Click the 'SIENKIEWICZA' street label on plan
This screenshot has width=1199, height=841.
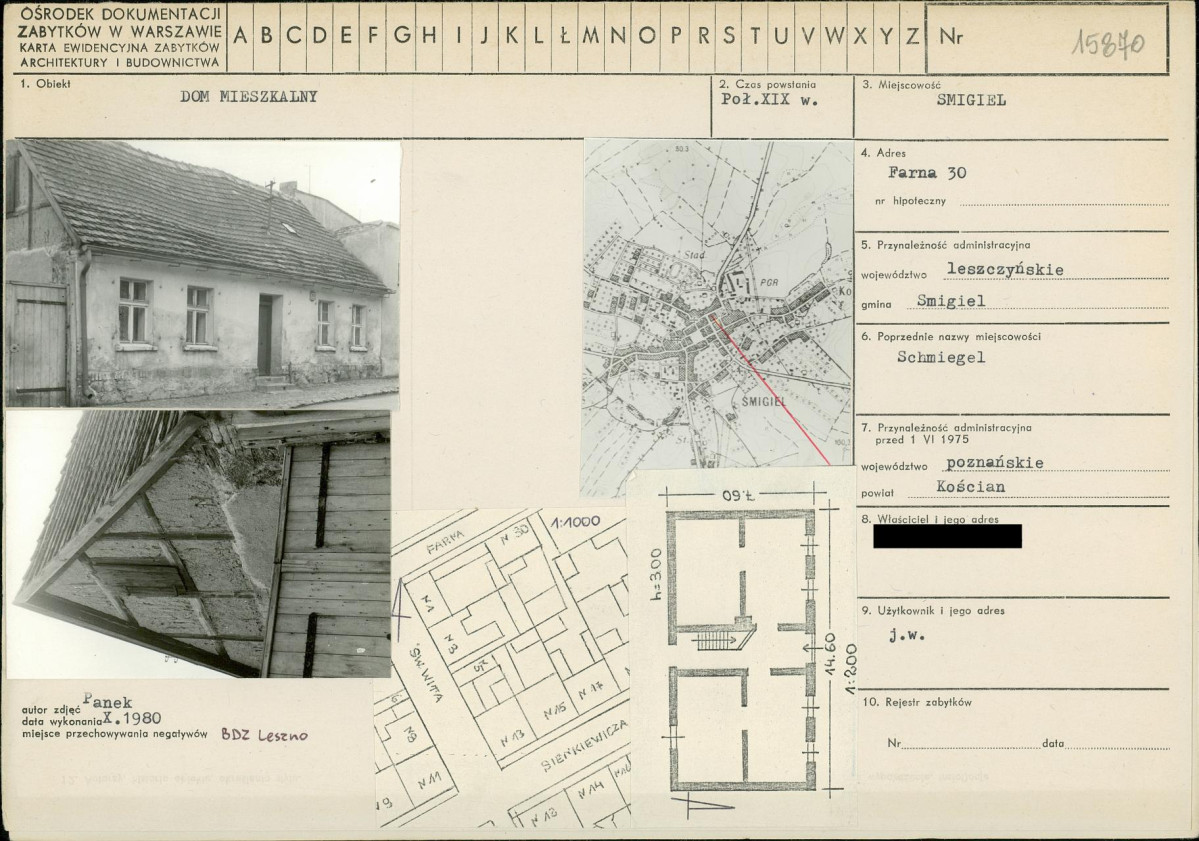click(x=584, y=745)
